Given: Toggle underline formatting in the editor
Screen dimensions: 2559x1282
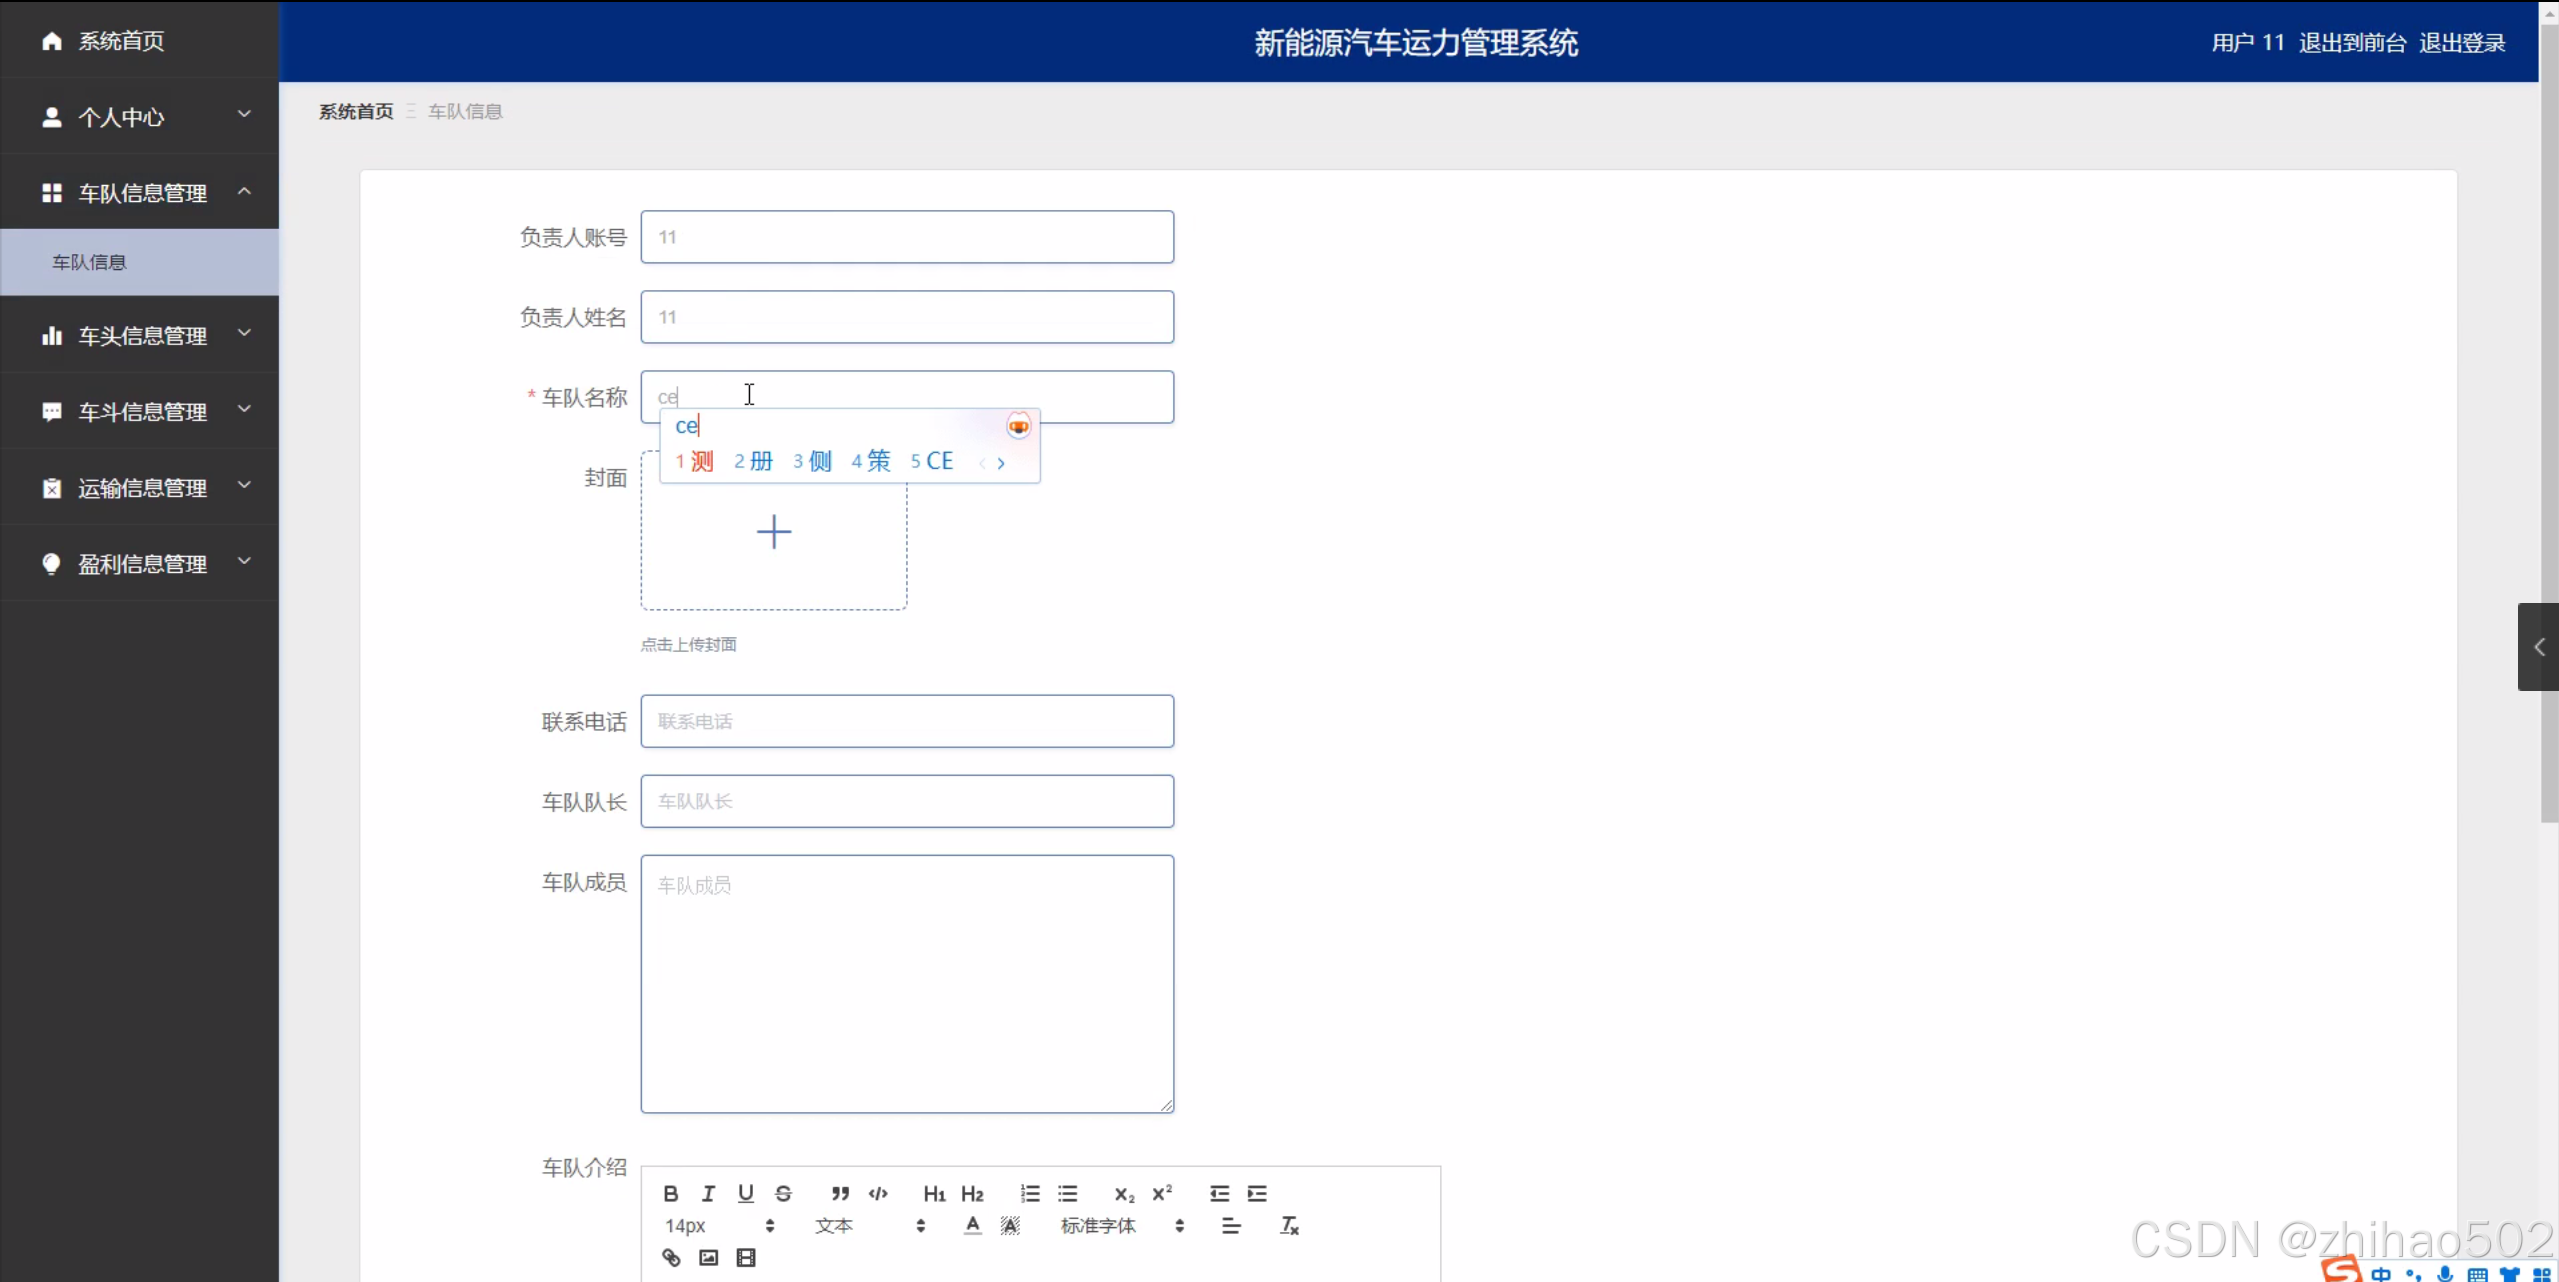Looking at the screenshot, I should [745, 1193].
